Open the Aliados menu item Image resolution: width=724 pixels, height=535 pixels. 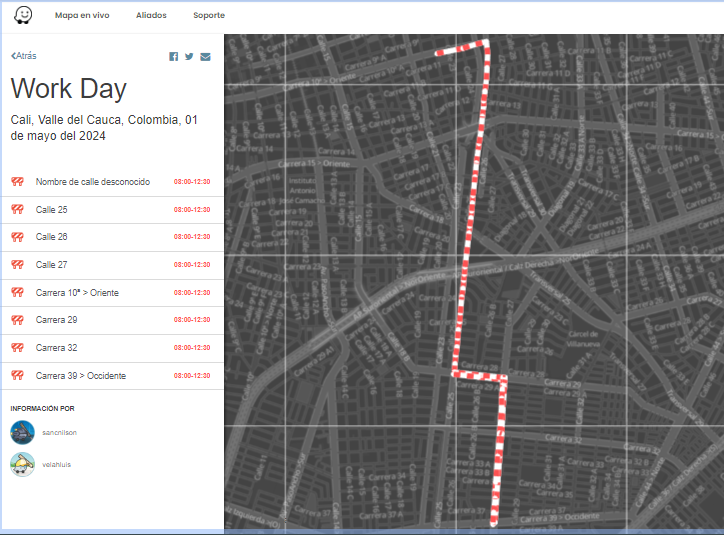click(x=151, y=15)
